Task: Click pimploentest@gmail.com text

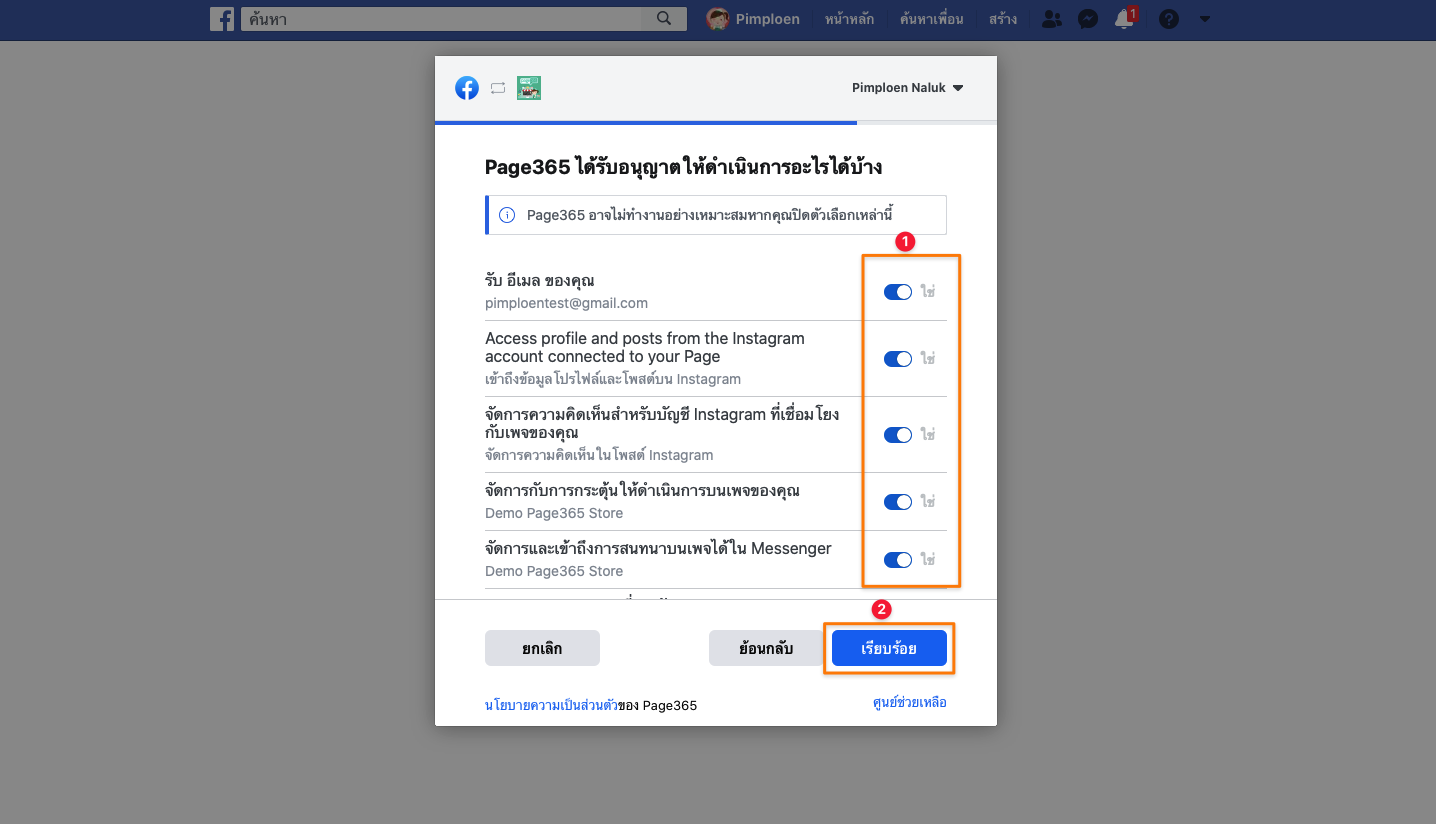Action: coord(566,303)
